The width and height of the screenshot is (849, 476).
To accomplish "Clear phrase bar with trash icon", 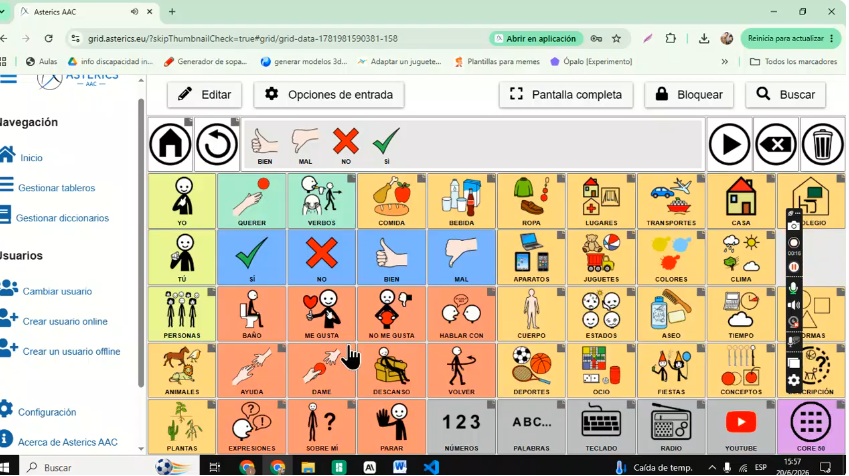I will coord(822,145).
